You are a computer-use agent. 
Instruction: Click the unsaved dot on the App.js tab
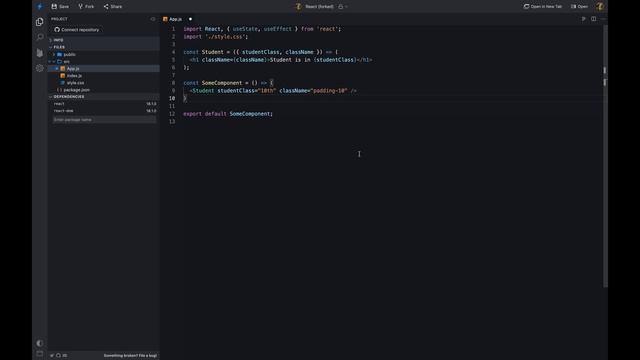[190, 19]
